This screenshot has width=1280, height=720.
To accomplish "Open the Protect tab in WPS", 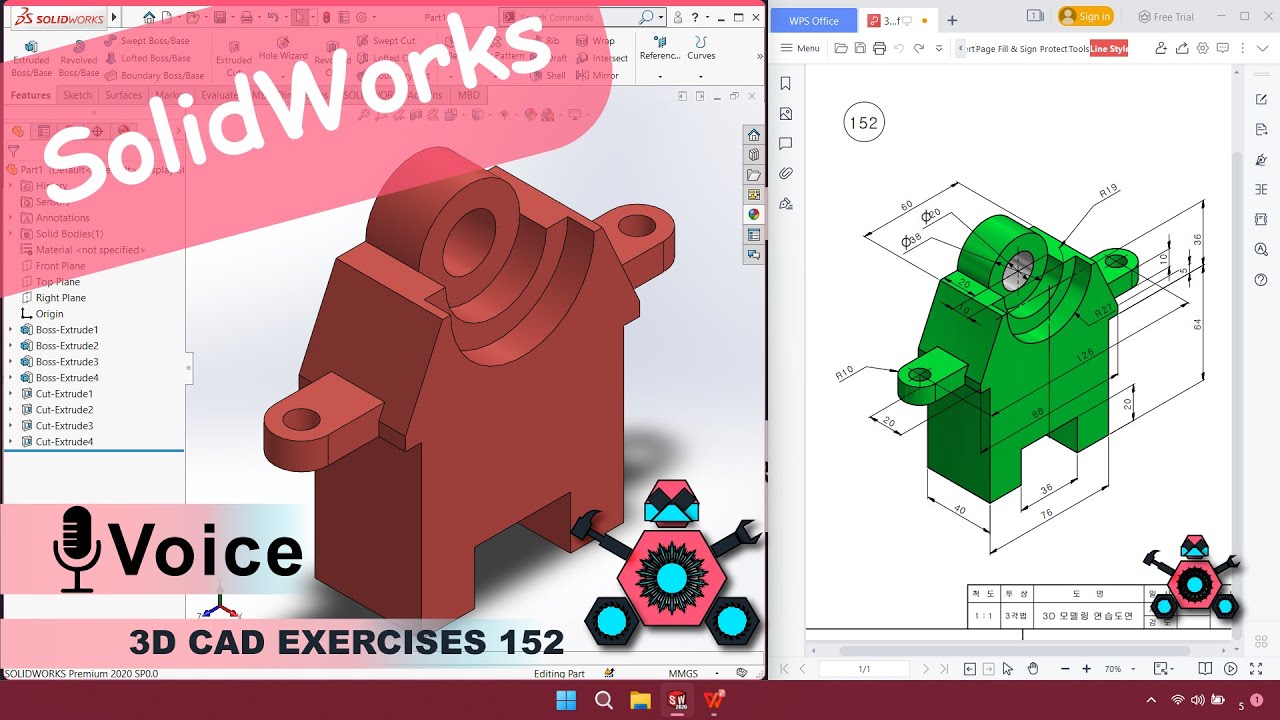I will point(1053,49).
